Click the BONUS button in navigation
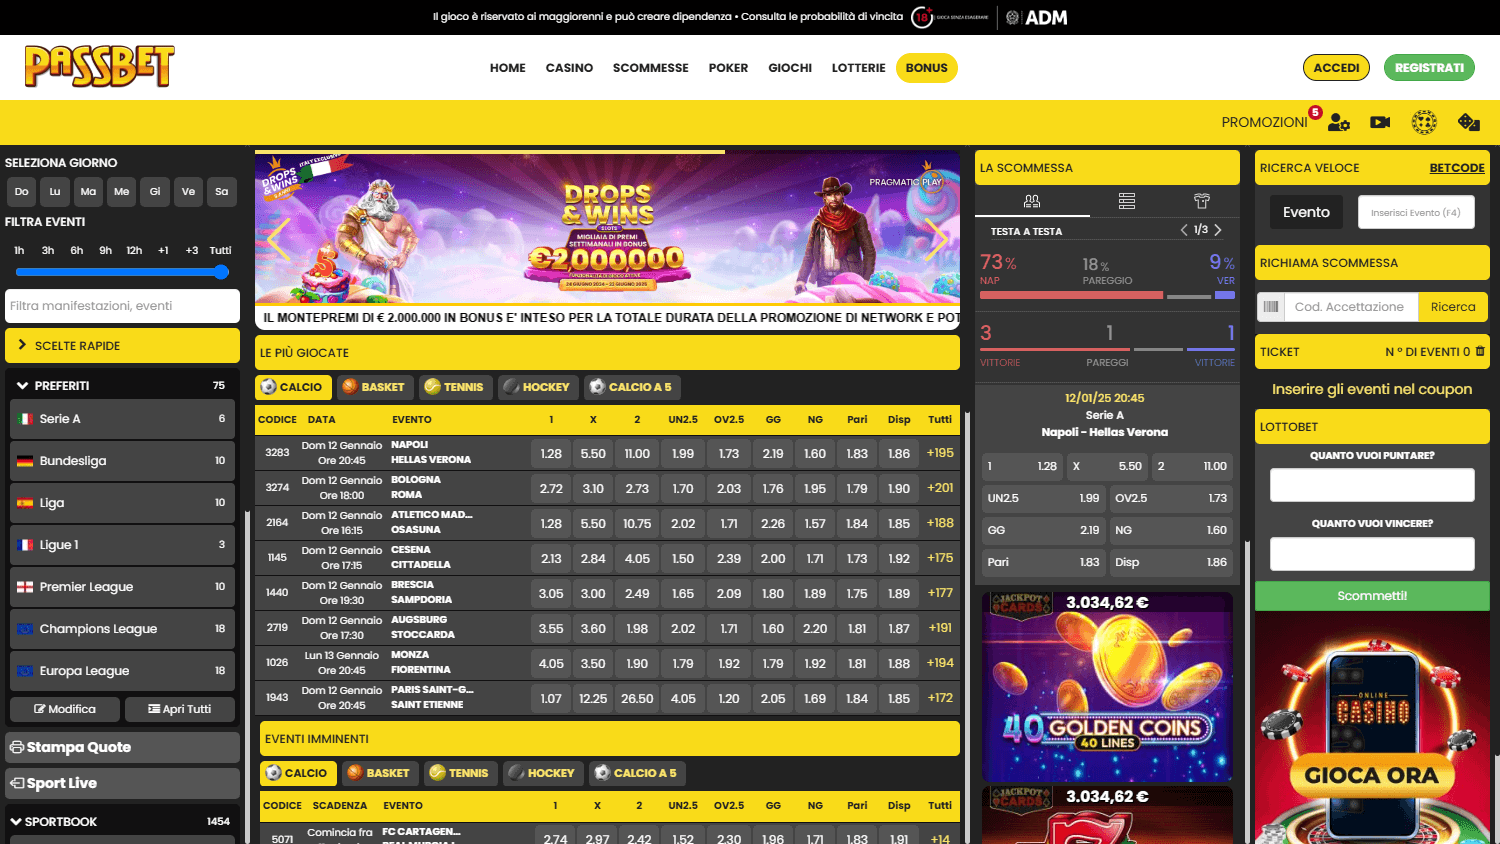The width and height of the screenshot is (1500, 844). pos(927,68)
